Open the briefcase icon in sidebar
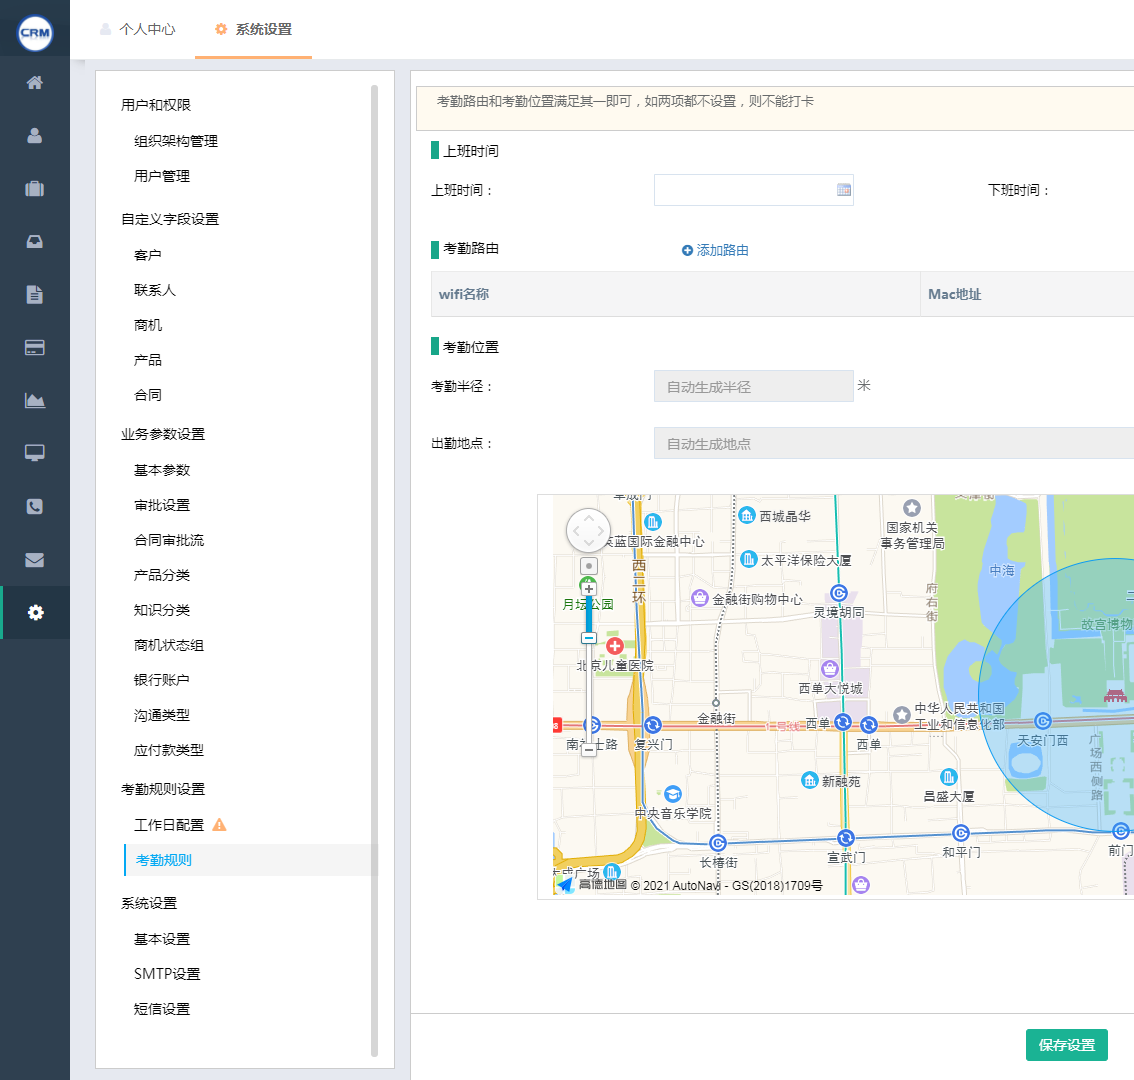The height and width of the screenshot is (1080, 1134). (x=35, y=189)
